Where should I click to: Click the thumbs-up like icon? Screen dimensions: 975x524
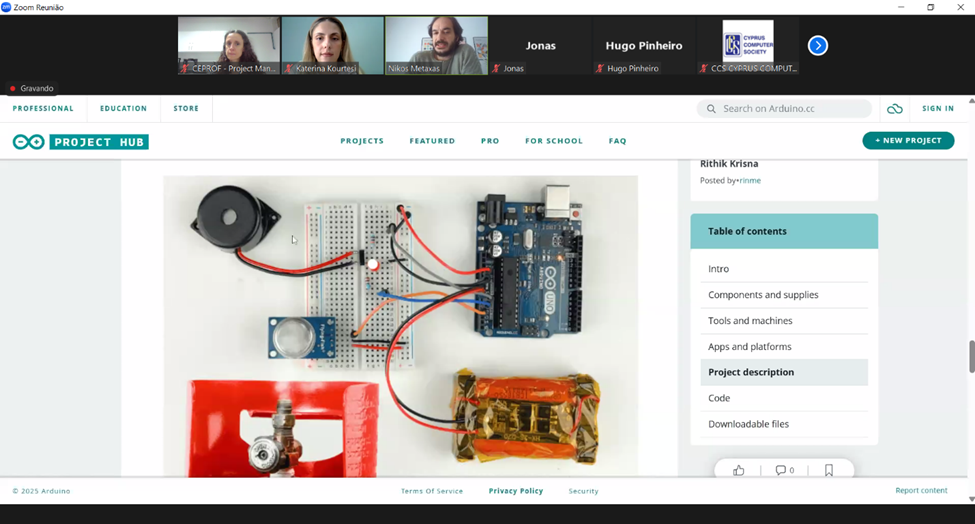[x=739, y=470]
